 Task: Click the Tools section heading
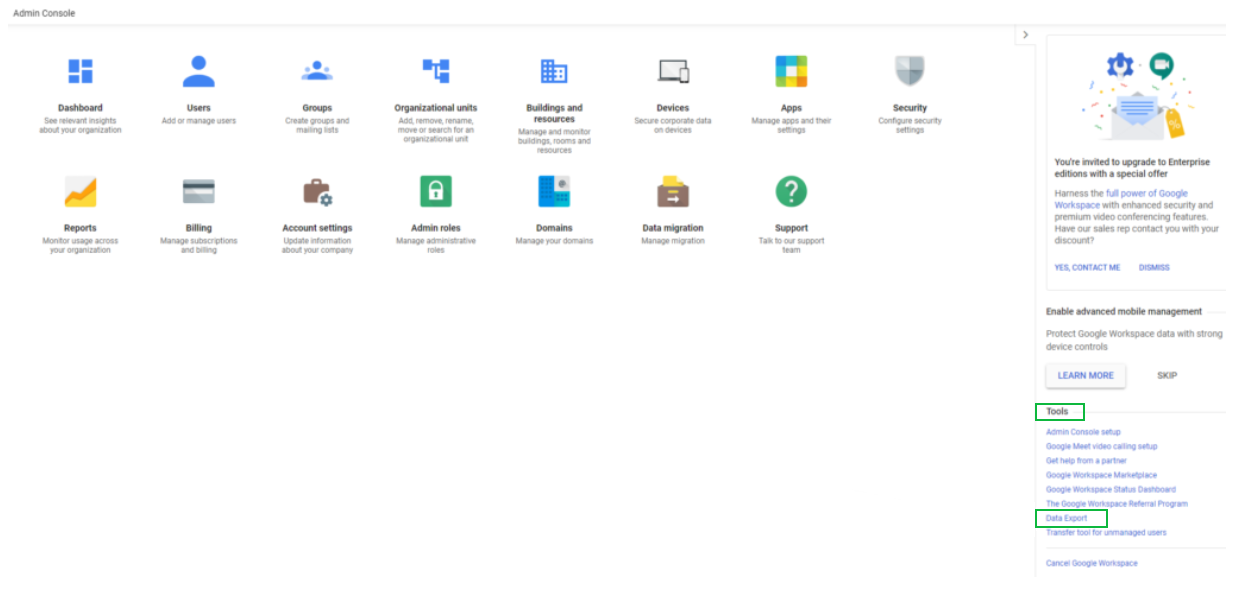1057,411
